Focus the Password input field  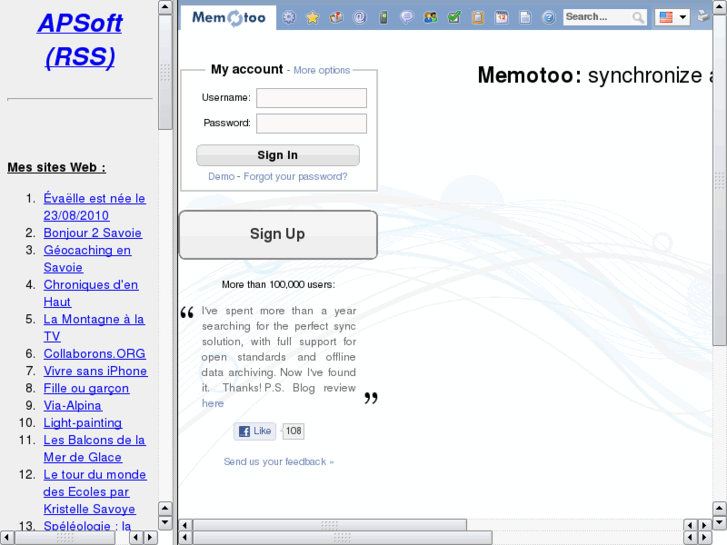312,123
